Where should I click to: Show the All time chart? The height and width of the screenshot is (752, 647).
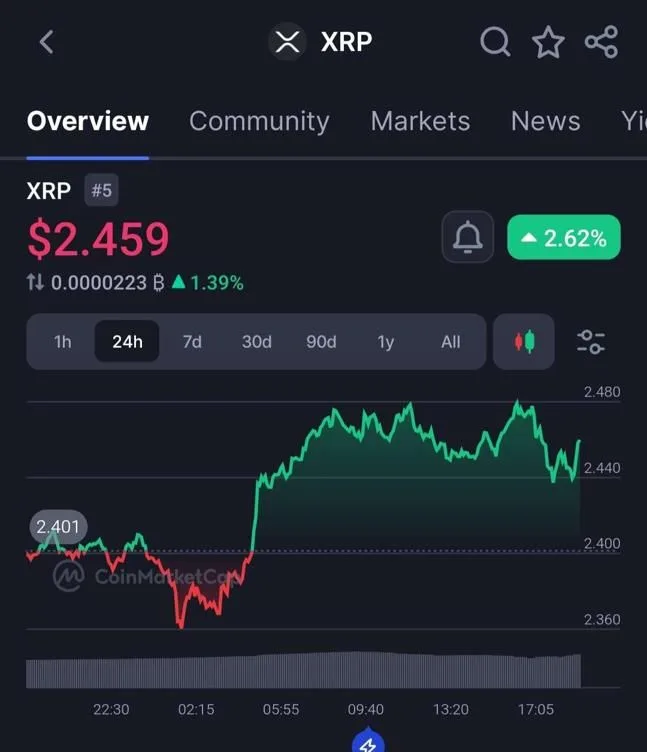coord(451,342)
